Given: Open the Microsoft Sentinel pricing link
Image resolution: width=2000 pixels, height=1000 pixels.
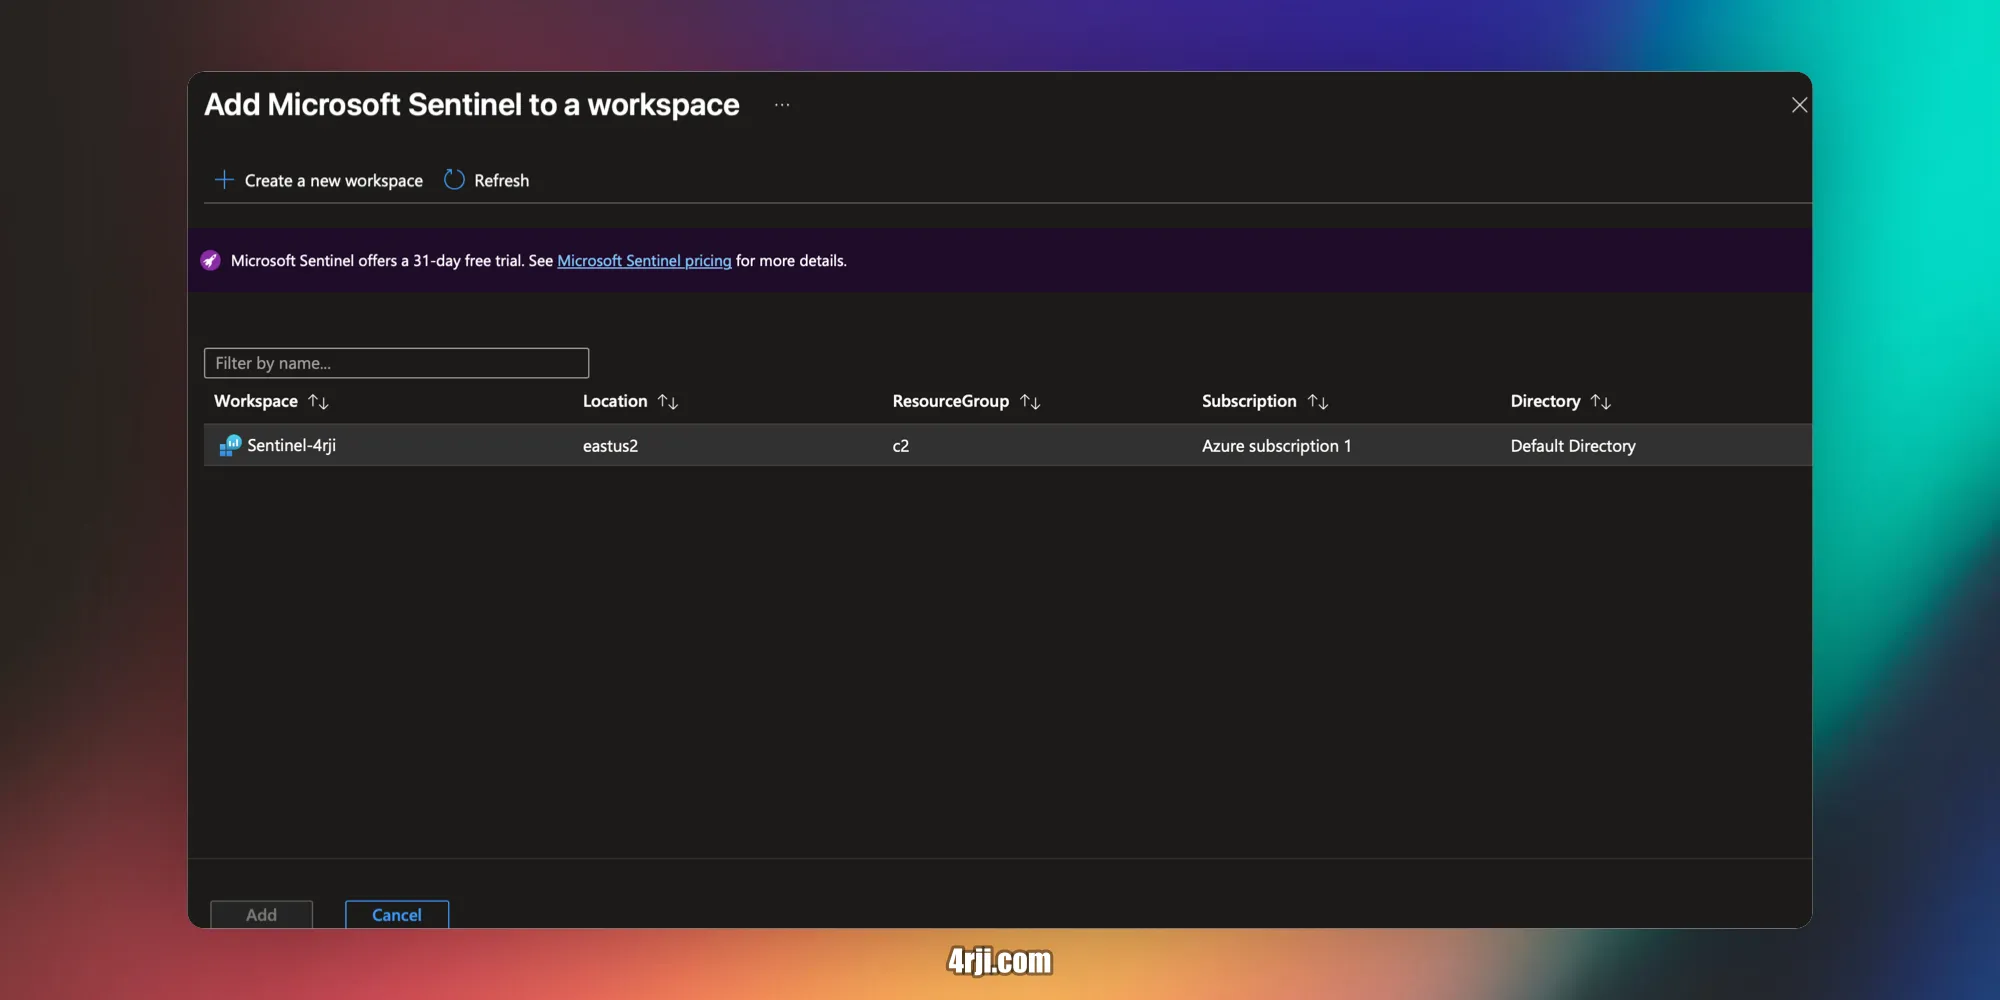Looking at the screenshot, I should tap(644, 260).
